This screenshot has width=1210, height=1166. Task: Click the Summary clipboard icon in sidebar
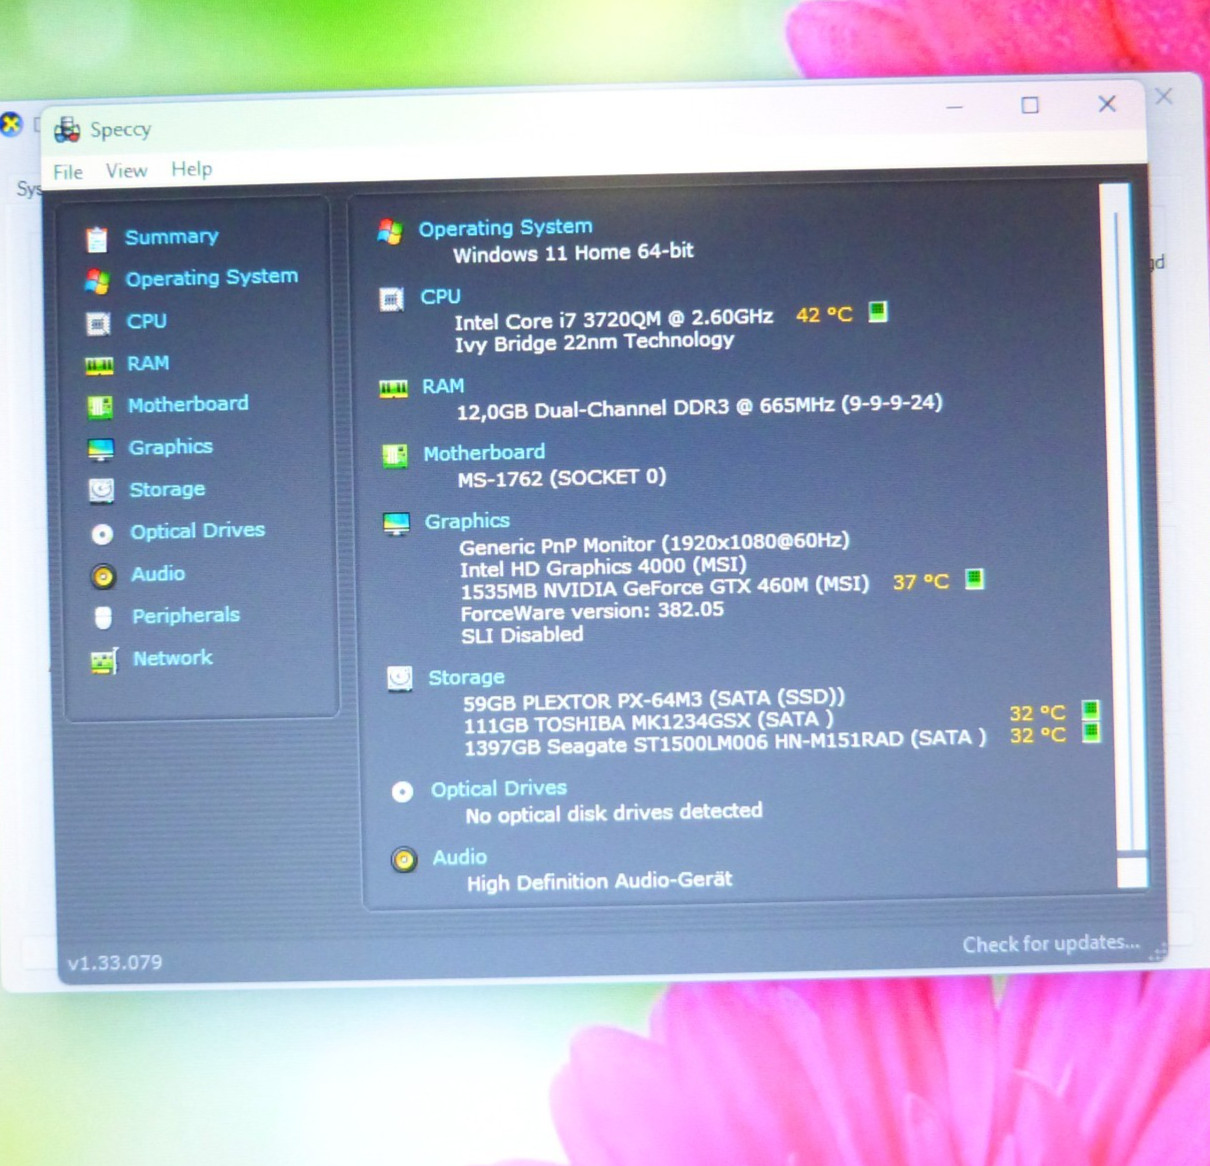pyautogui.click(x=96, y=239)
